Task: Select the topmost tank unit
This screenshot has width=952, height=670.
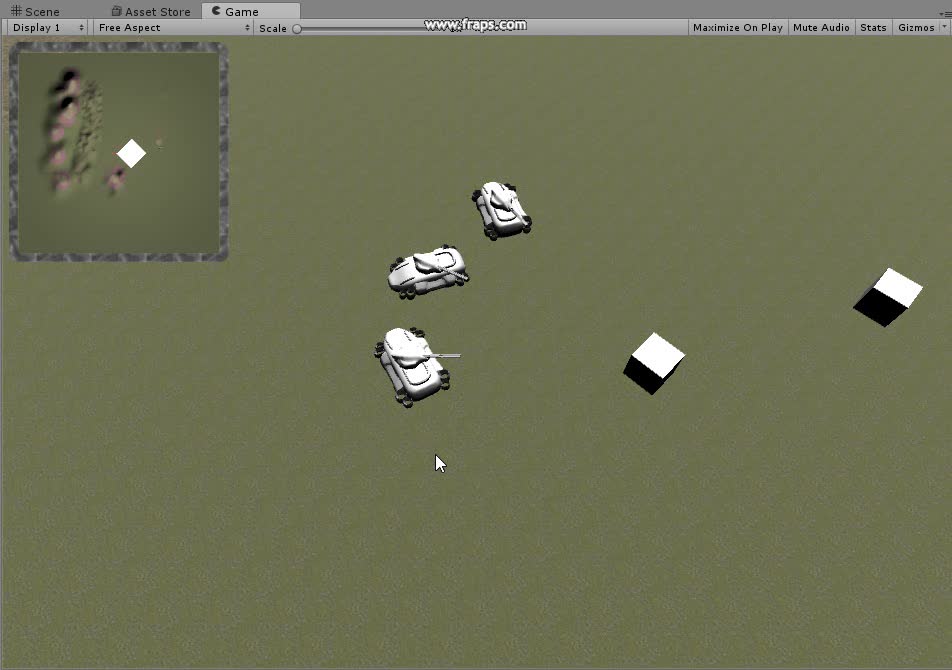Action: [x=500, y=210]
